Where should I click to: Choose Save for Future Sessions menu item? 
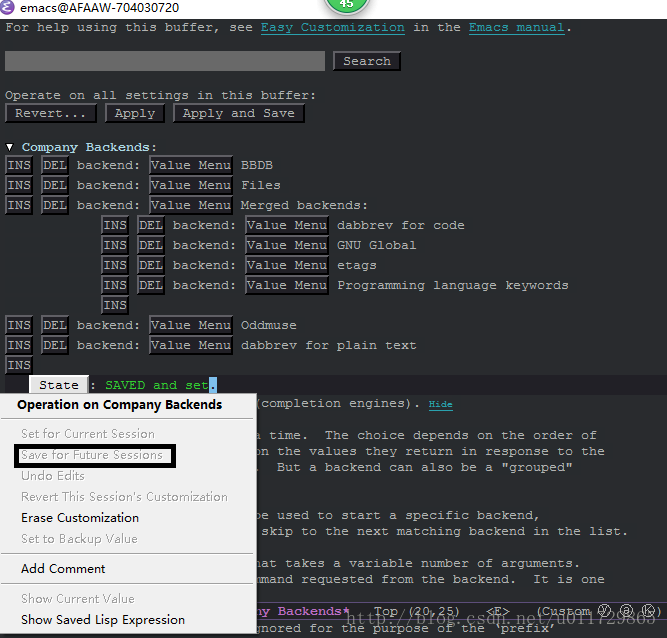(x=92, y=455)
